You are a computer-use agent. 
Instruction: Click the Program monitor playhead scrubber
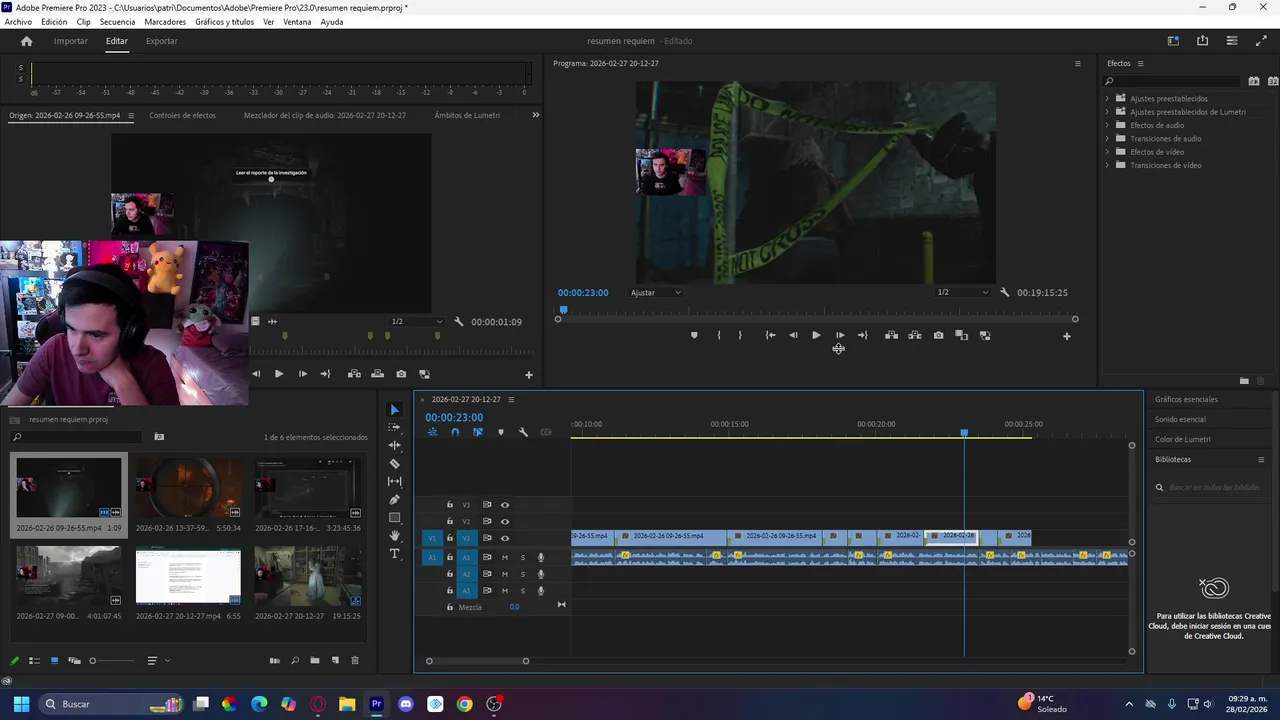563,311
